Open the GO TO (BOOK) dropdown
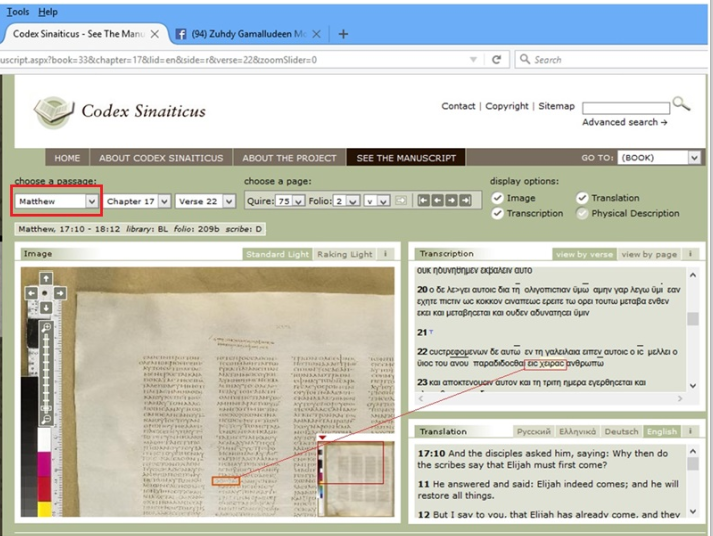The width and height of the screenshot is (713, 536). 658,157
